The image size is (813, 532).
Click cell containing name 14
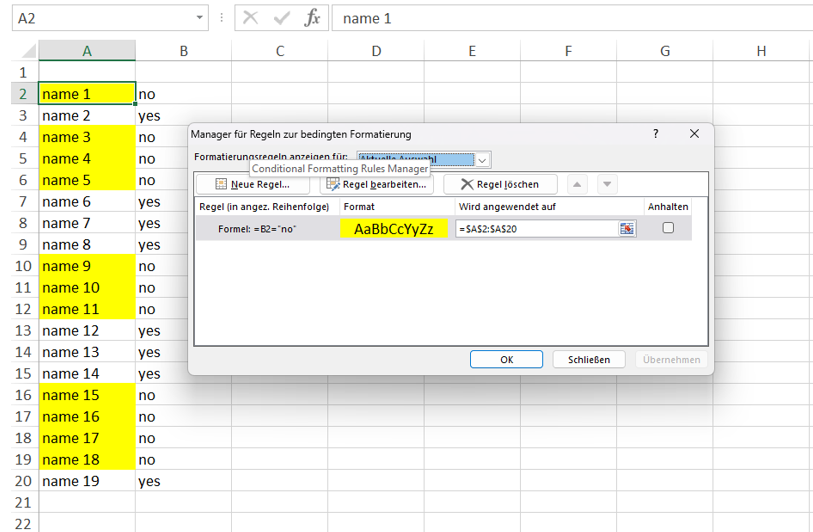pos(87,374)
